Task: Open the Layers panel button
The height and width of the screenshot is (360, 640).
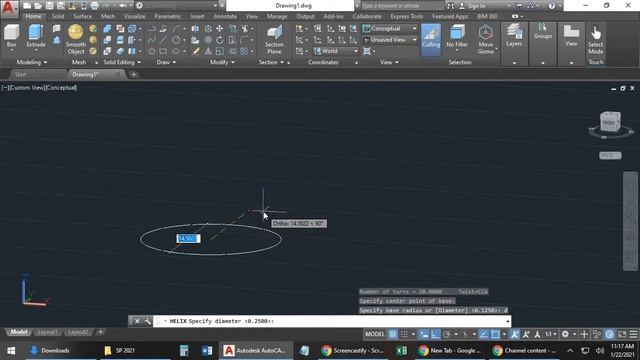Action: click(x=514, y=36)
